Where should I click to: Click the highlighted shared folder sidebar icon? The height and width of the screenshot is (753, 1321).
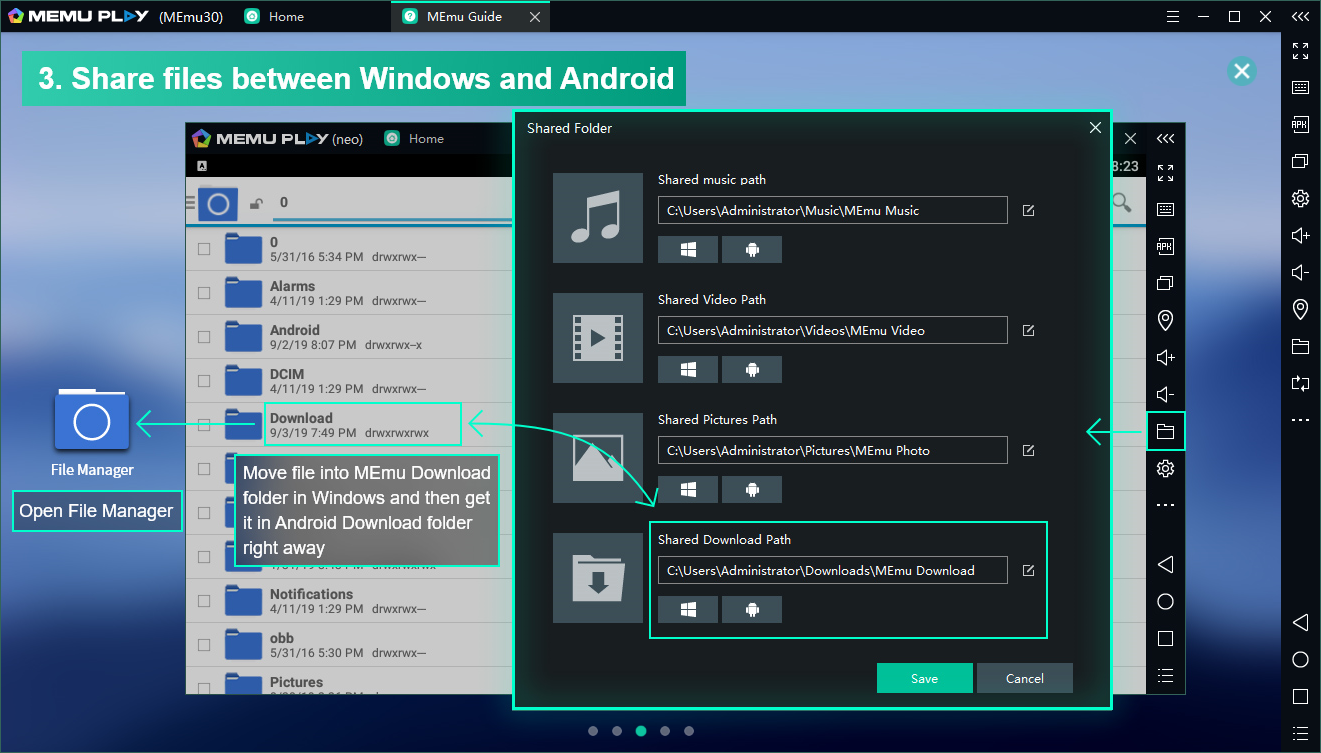(x=1165, y=432)
